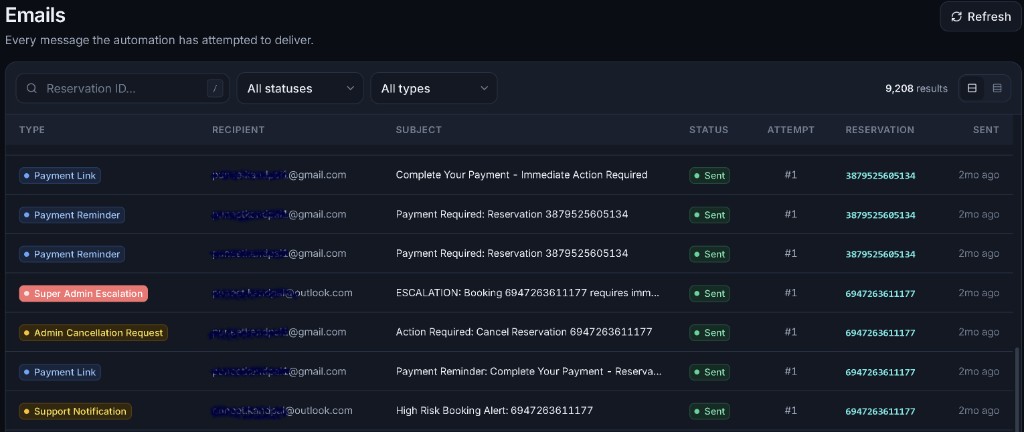The image size is (1024, 432).
Task: Click the Payment Link badge beside Complete Your Payment
Action: 59,176
